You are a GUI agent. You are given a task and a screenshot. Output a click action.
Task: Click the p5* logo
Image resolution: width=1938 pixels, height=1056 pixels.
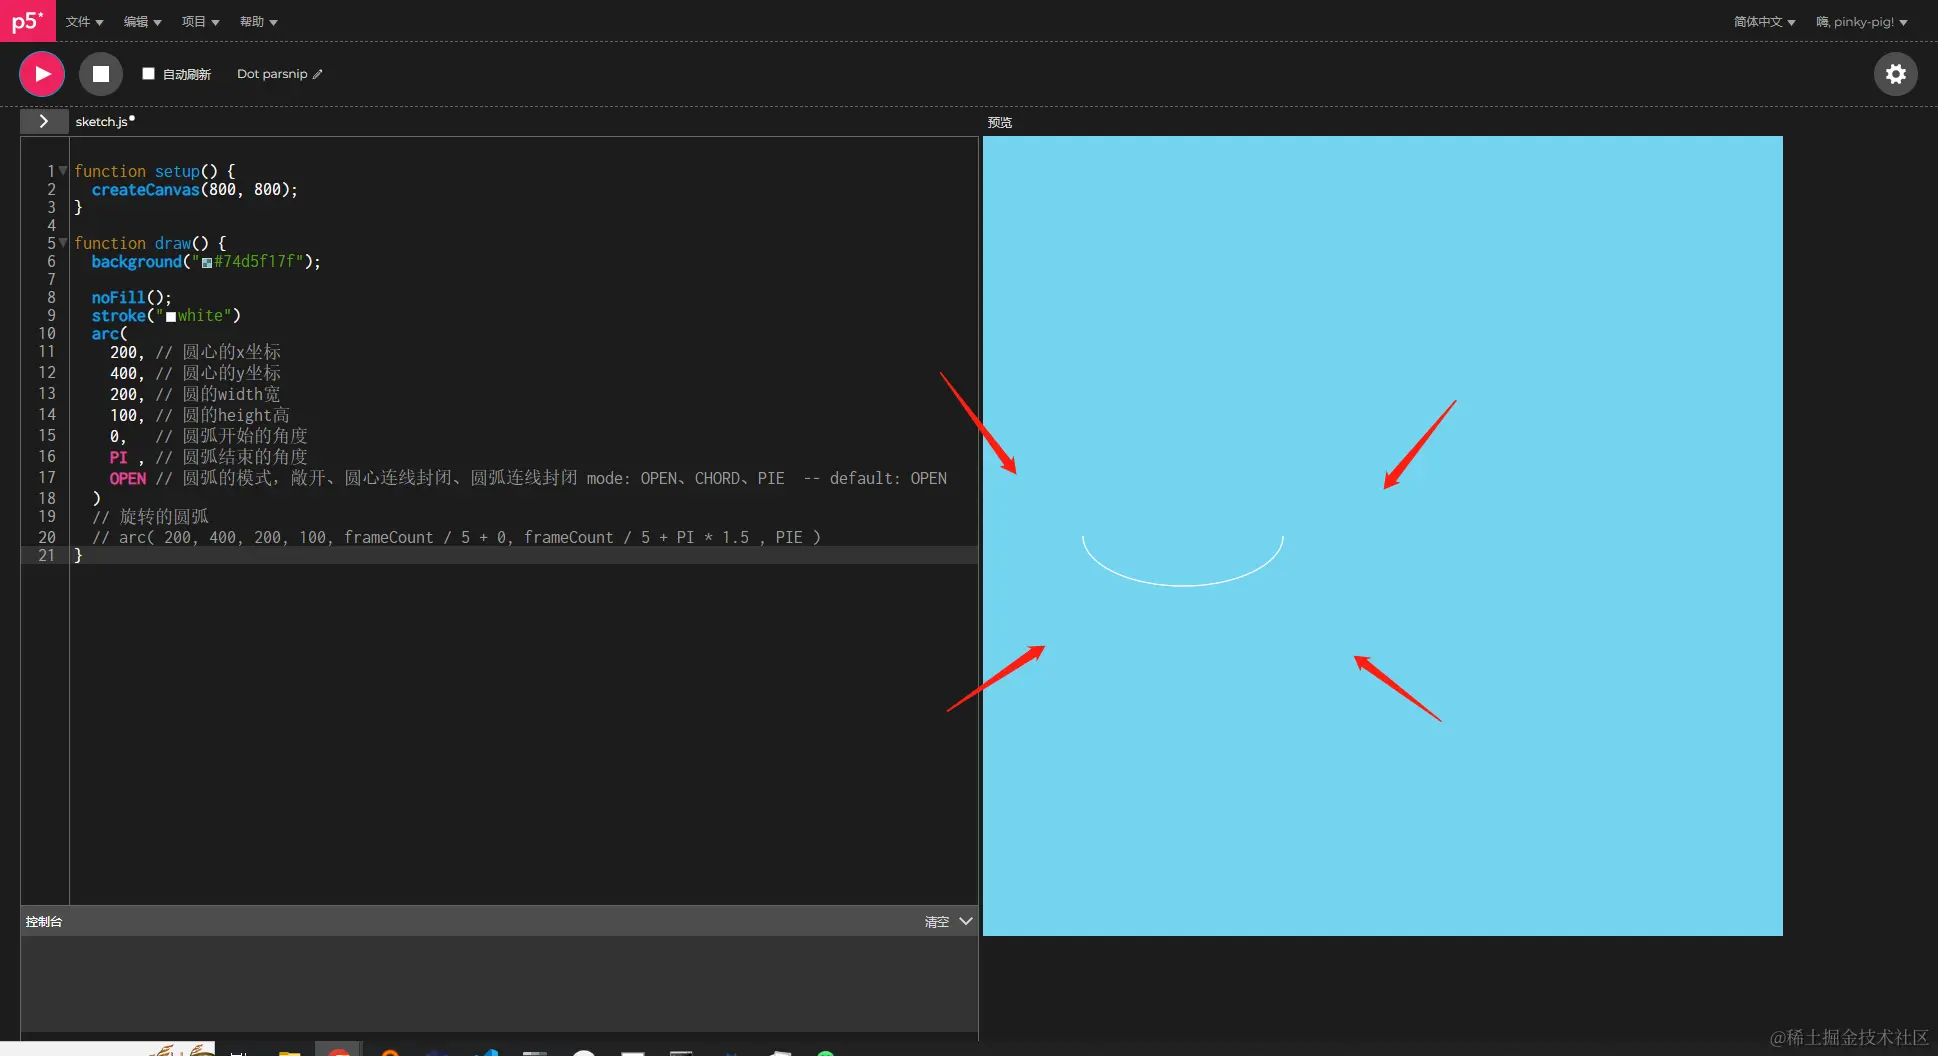point(27,21)
